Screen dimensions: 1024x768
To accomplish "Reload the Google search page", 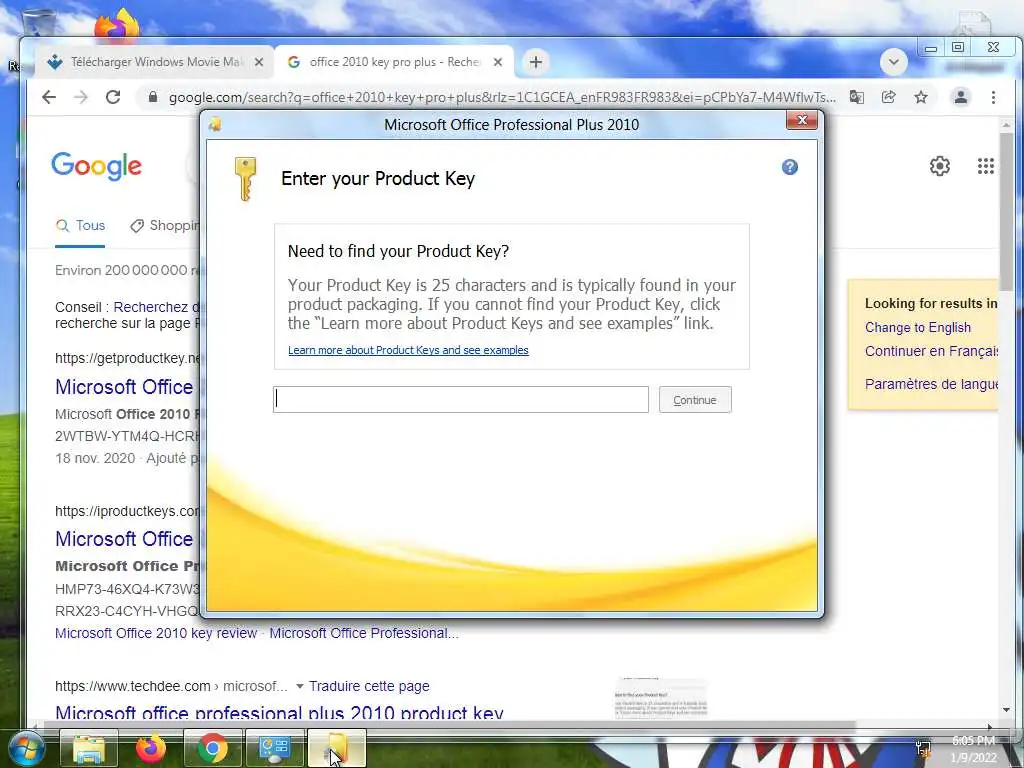I will (x=113, y=97).
